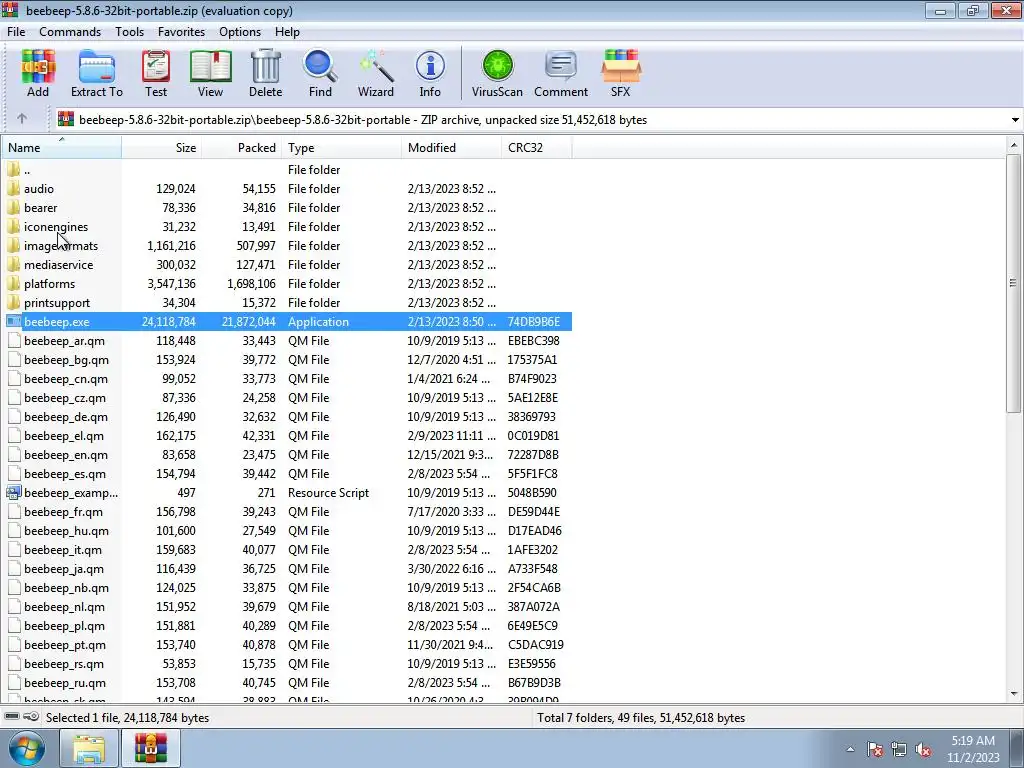Select beebeep_cz.qm file
This screenshot has height=768, width=1024.
[x=287, y=397]
